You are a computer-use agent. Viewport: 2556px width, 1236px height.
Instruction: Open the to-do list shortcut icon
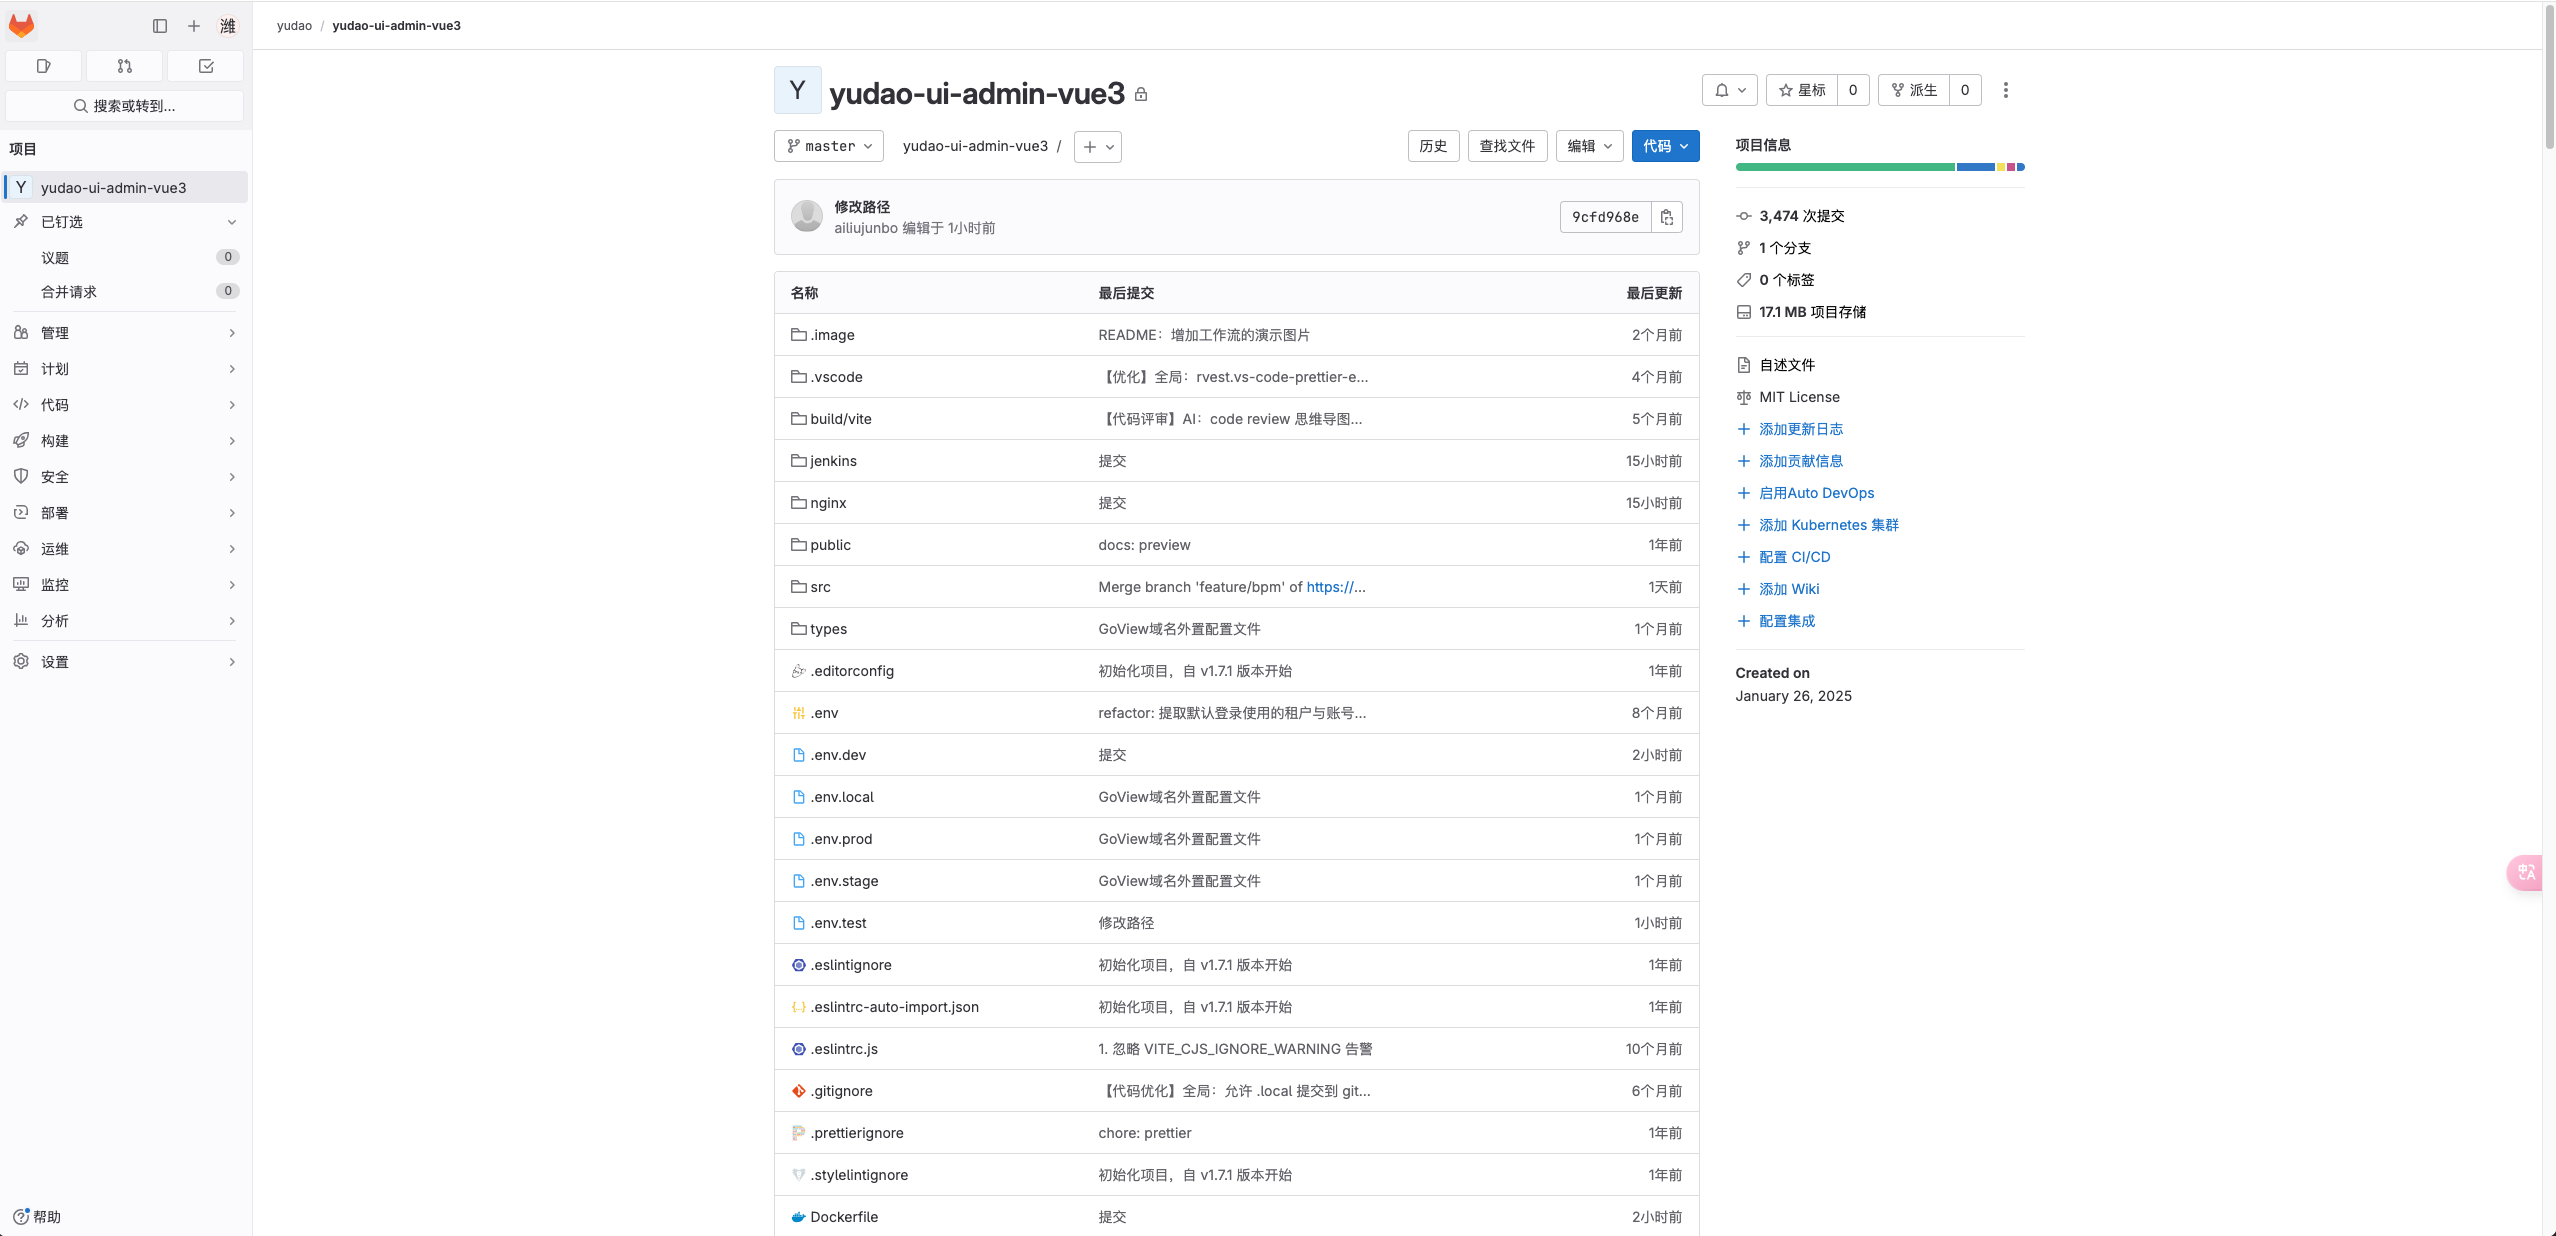pos(206,66)
